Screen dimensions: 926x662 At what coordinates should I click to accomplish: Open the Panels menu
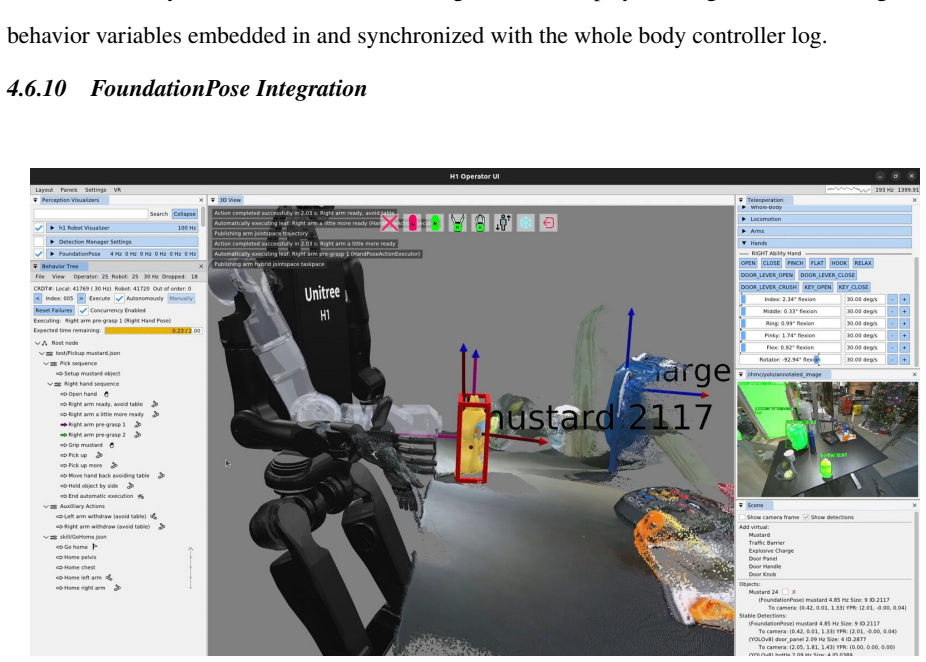point(69,190)
